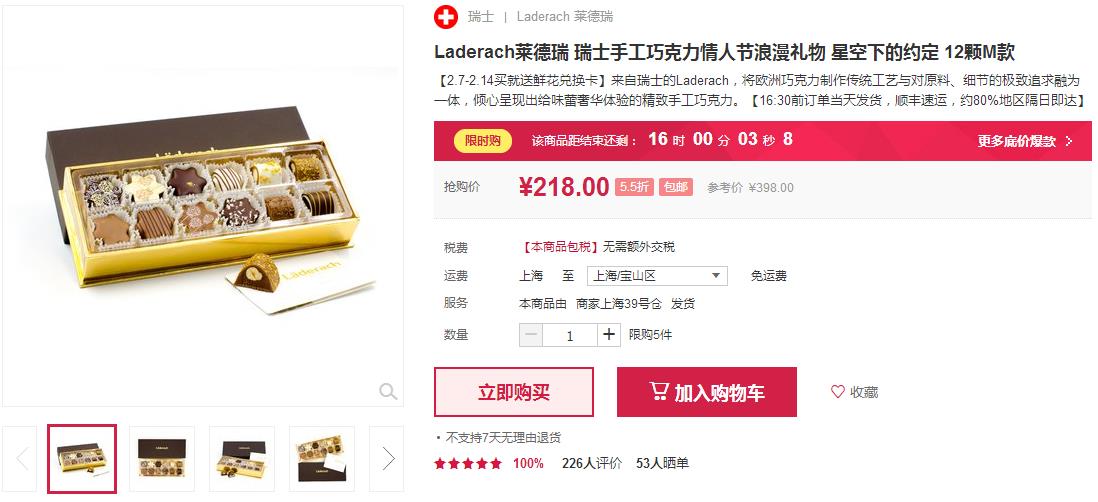The image size is (1098, 502).
Task: Select the second thumbnail with closed box
Action: point(162,459)
